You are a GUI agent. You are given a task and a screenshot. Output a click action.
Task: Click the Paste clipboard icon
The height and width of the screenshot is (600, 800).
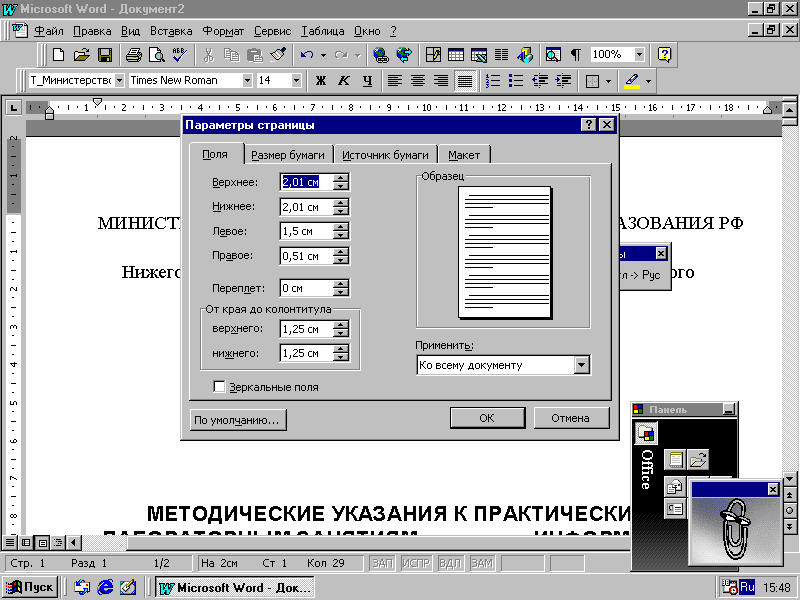(255, 55)
